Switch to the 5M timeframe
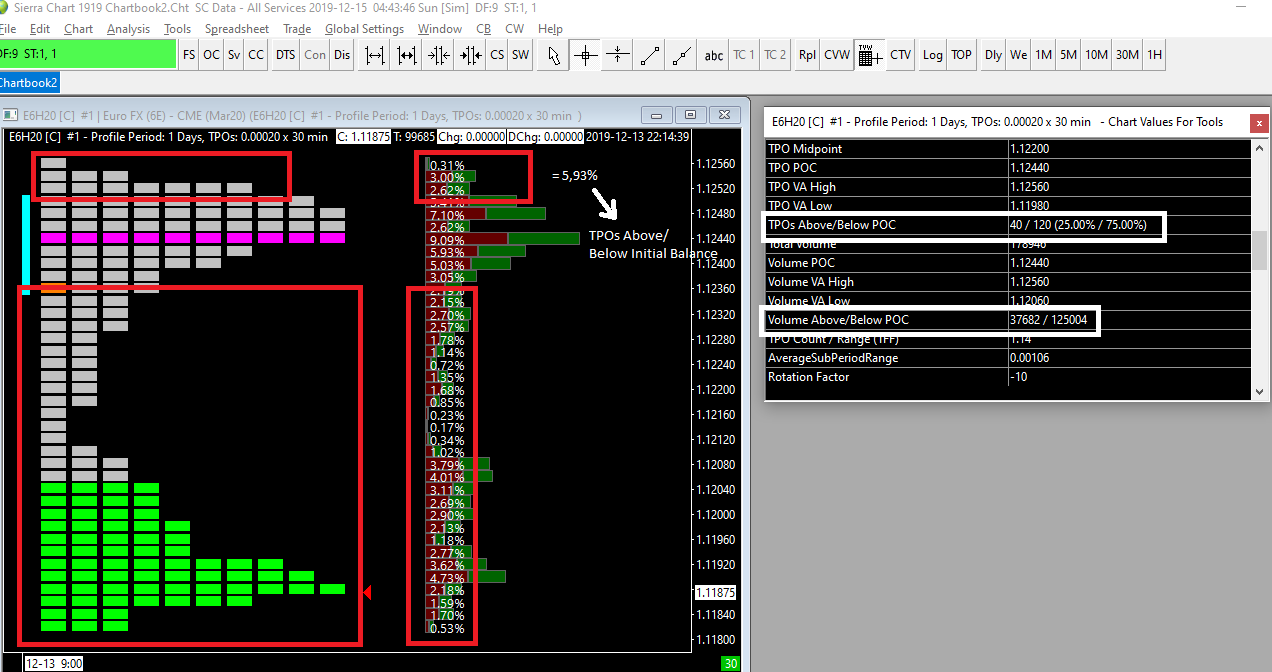The image size is (1272, 672). tap(1068, 55)
